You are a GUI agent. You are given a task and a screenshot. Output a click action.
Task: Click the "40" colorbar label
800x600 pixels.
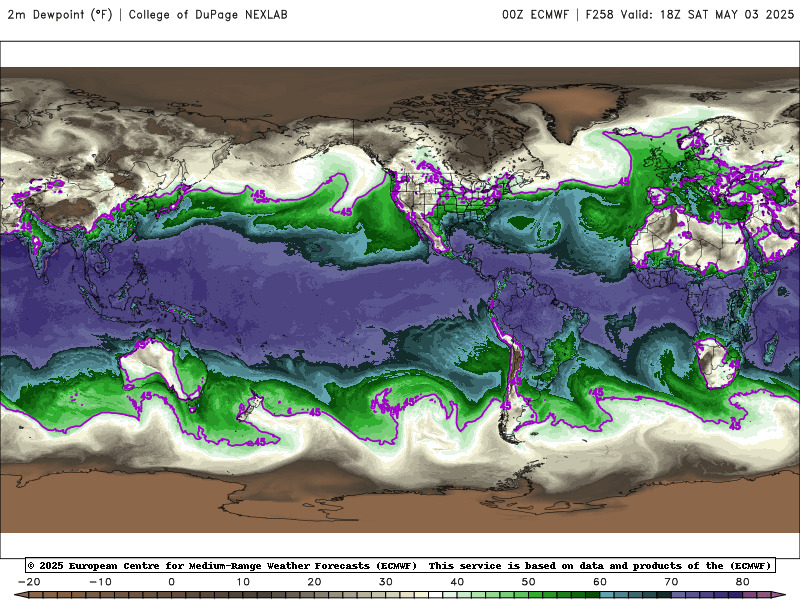[x=457, y=582]
